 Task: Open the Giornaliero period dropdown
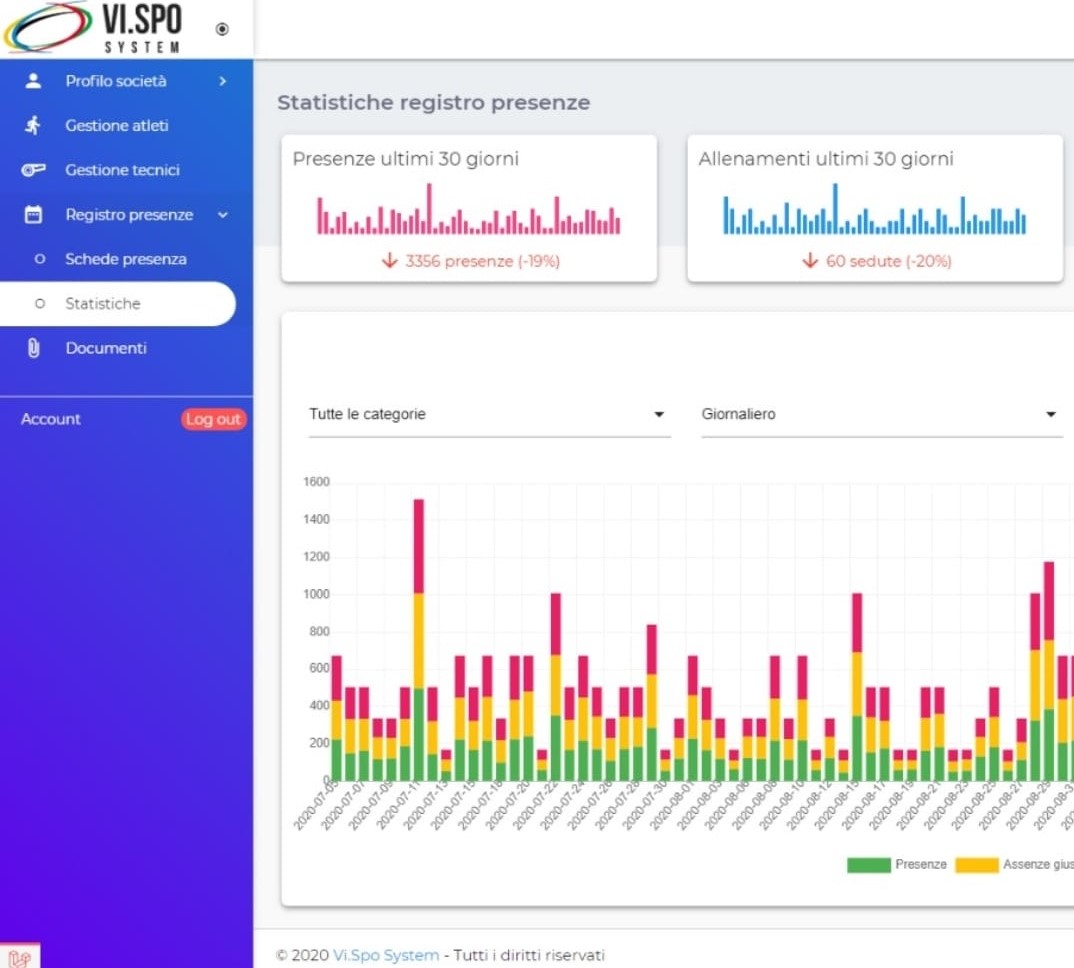882,414
